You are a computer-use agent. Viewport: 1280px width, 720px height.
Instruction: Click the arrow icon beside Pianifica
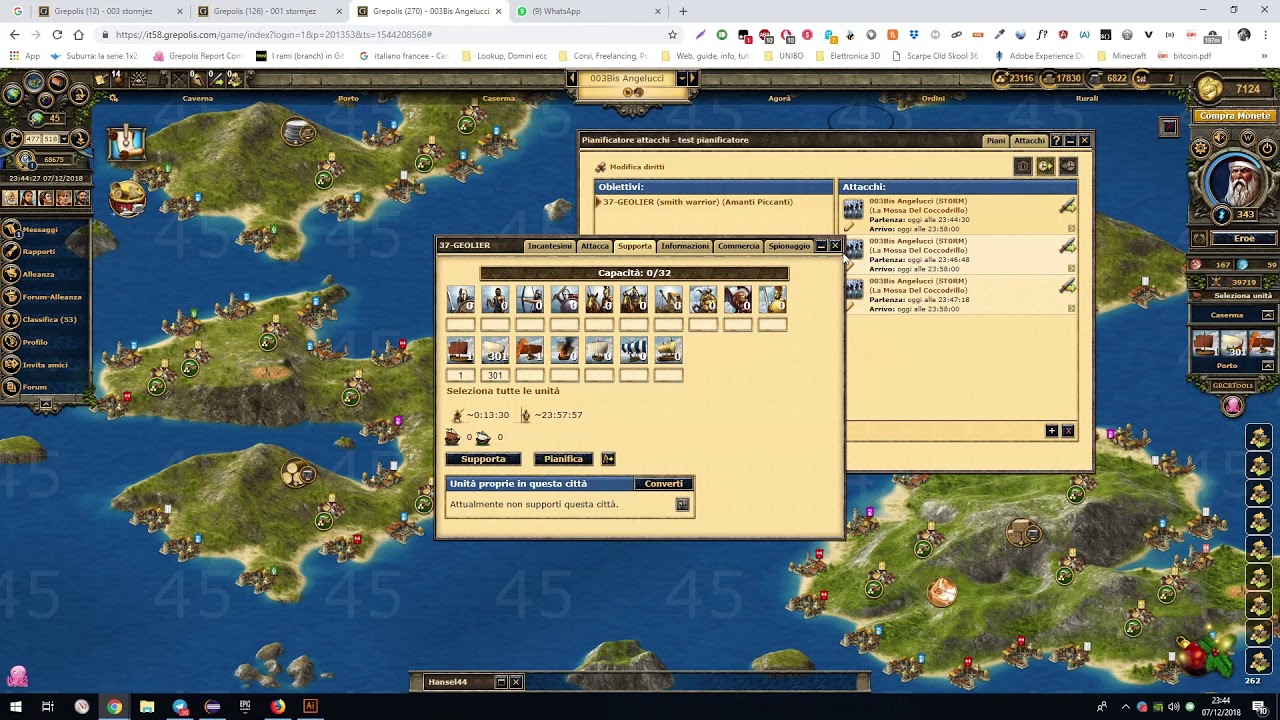(608, 459)
